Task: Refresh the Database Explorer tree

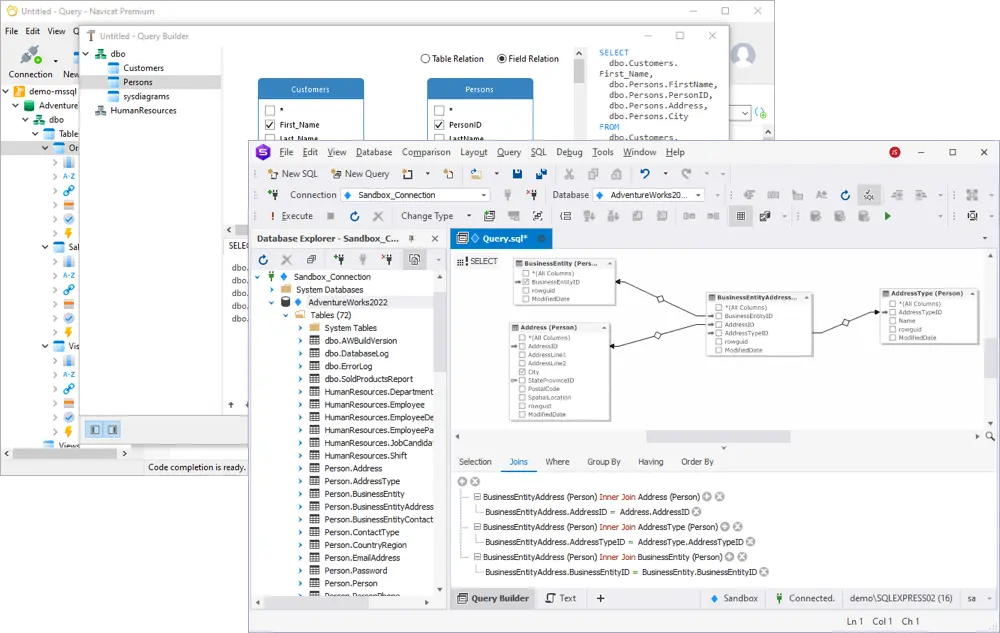Action: [x=263, y=259]
